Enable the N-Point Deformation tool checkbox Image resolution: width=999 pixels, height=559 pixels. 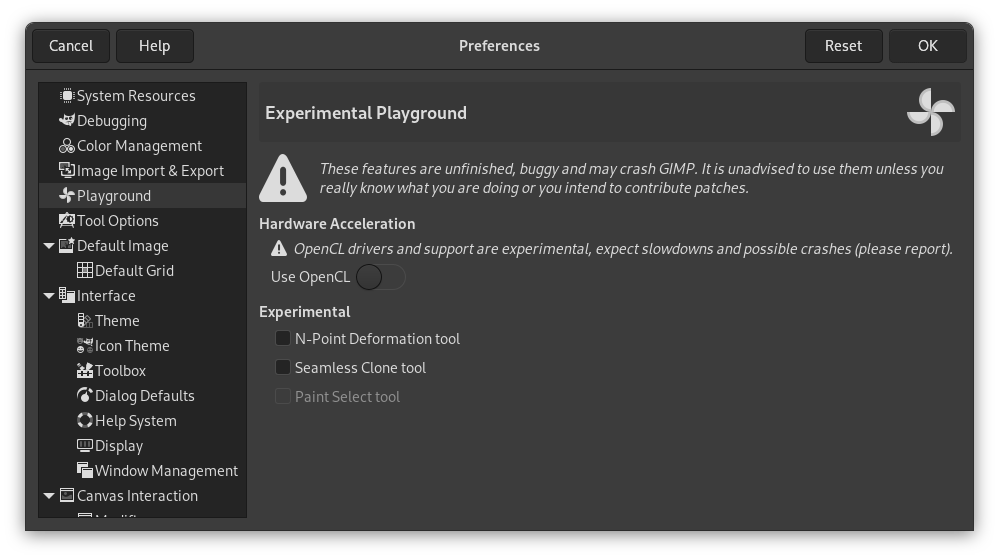[x=283, y=339]
